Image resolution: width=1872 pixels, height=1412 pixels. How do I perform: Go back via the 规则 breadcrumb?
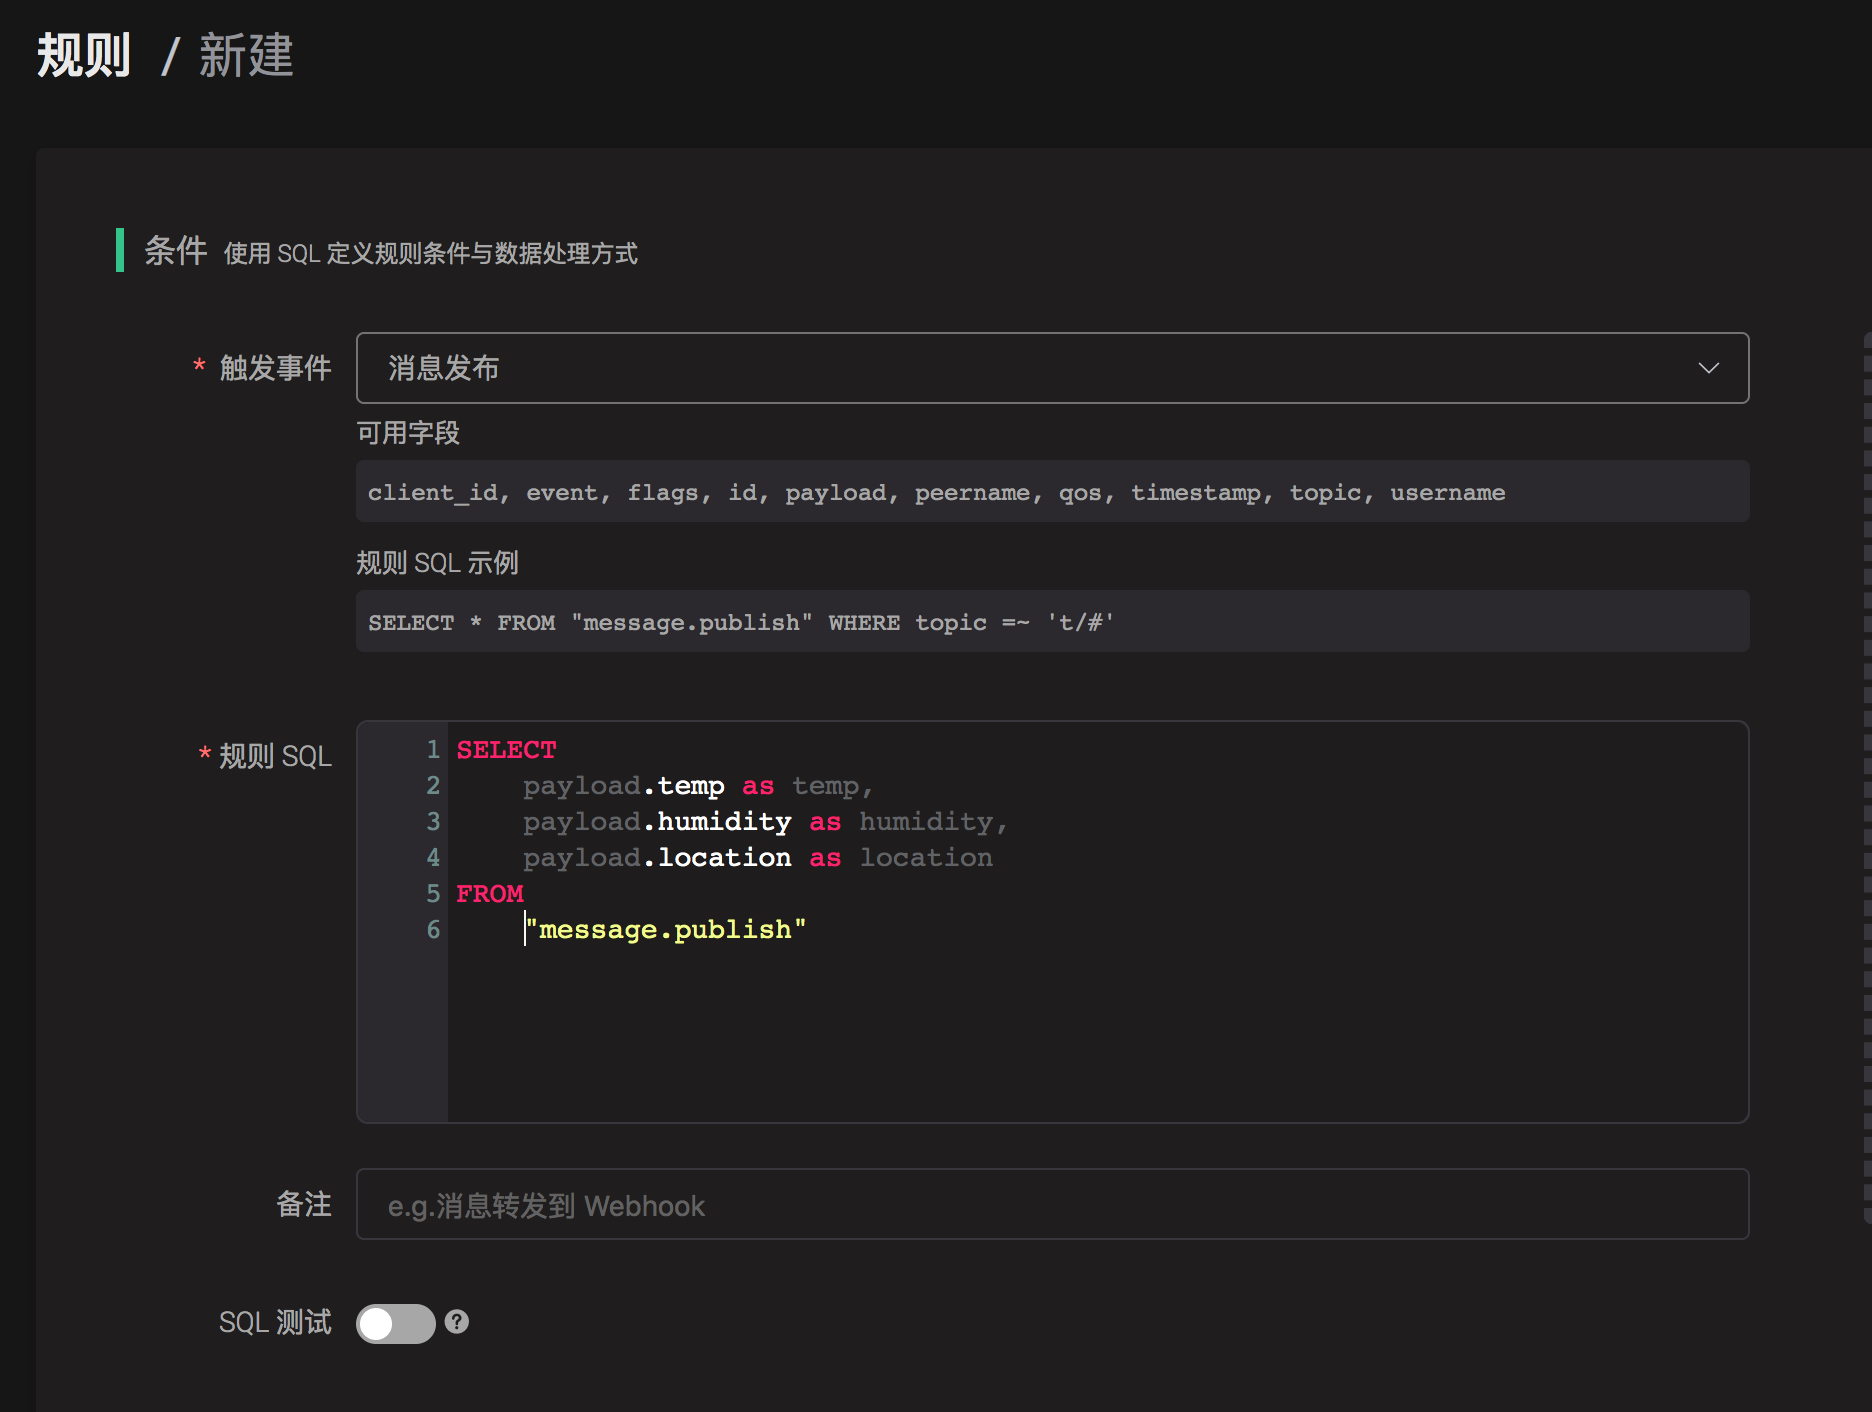[84, 56]
